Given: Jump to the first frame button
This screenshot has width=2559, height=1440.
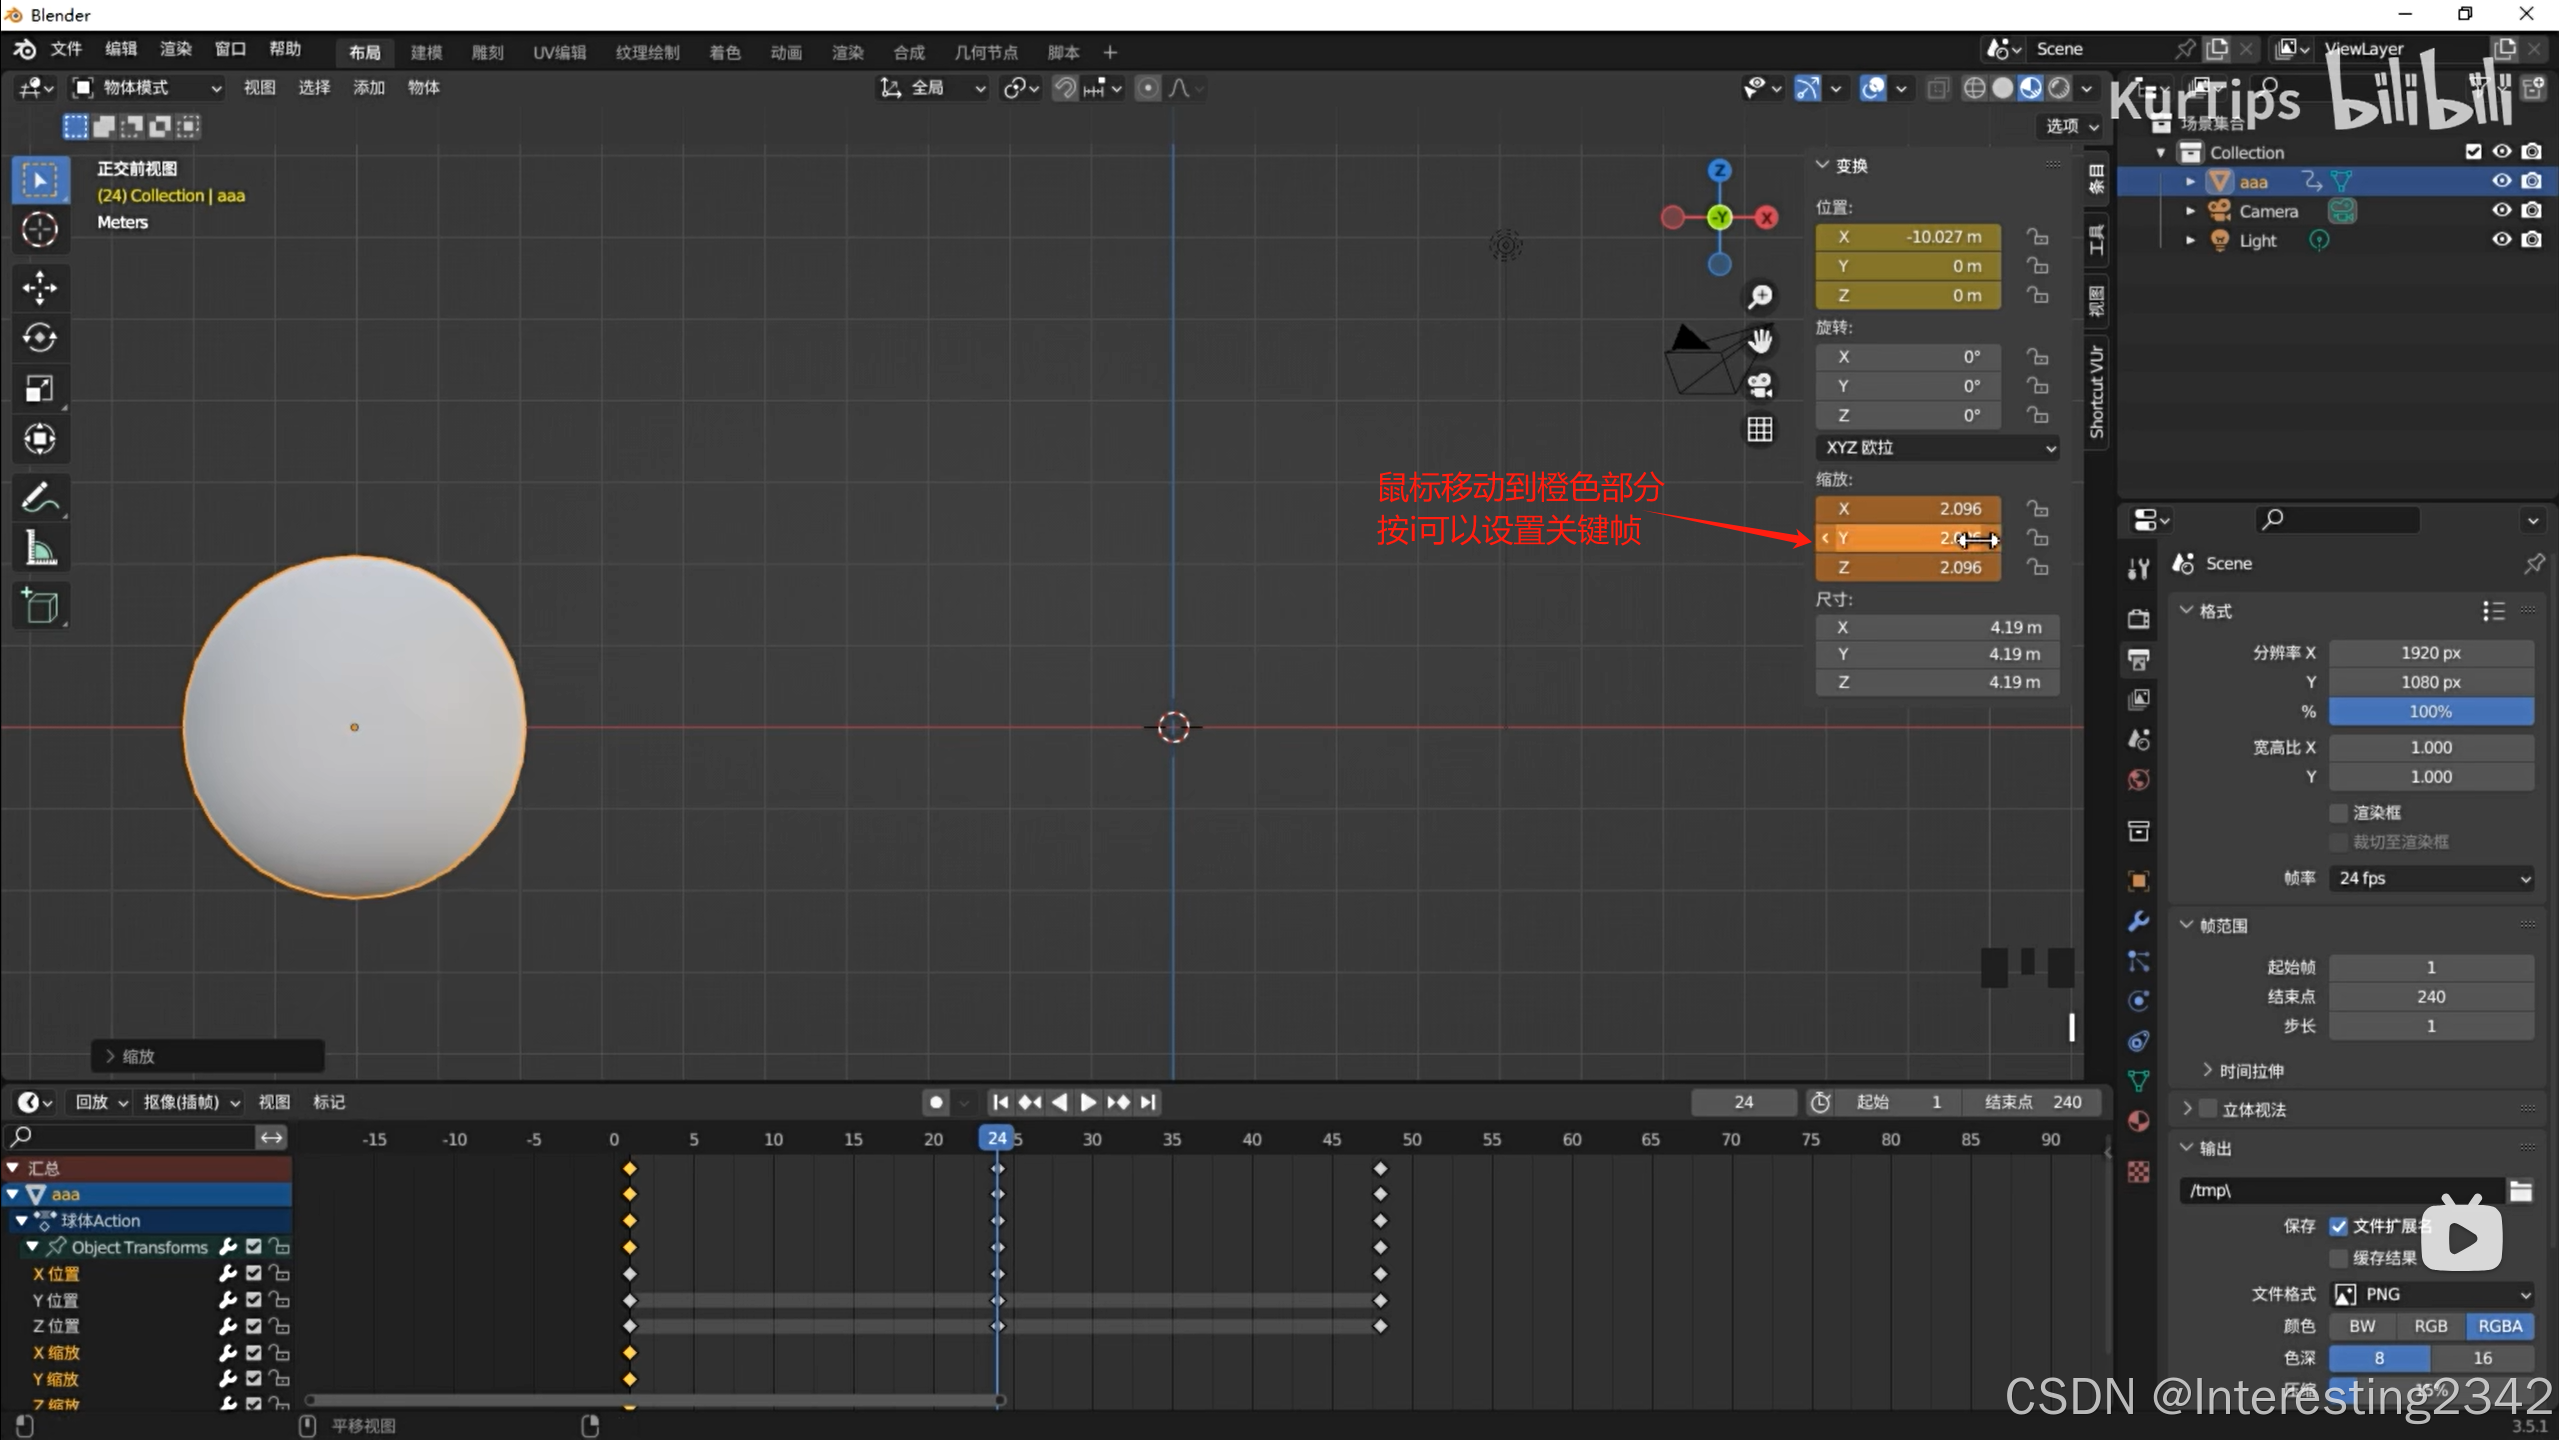Looking at the screenshot, I should [x=1000, y=1102].
